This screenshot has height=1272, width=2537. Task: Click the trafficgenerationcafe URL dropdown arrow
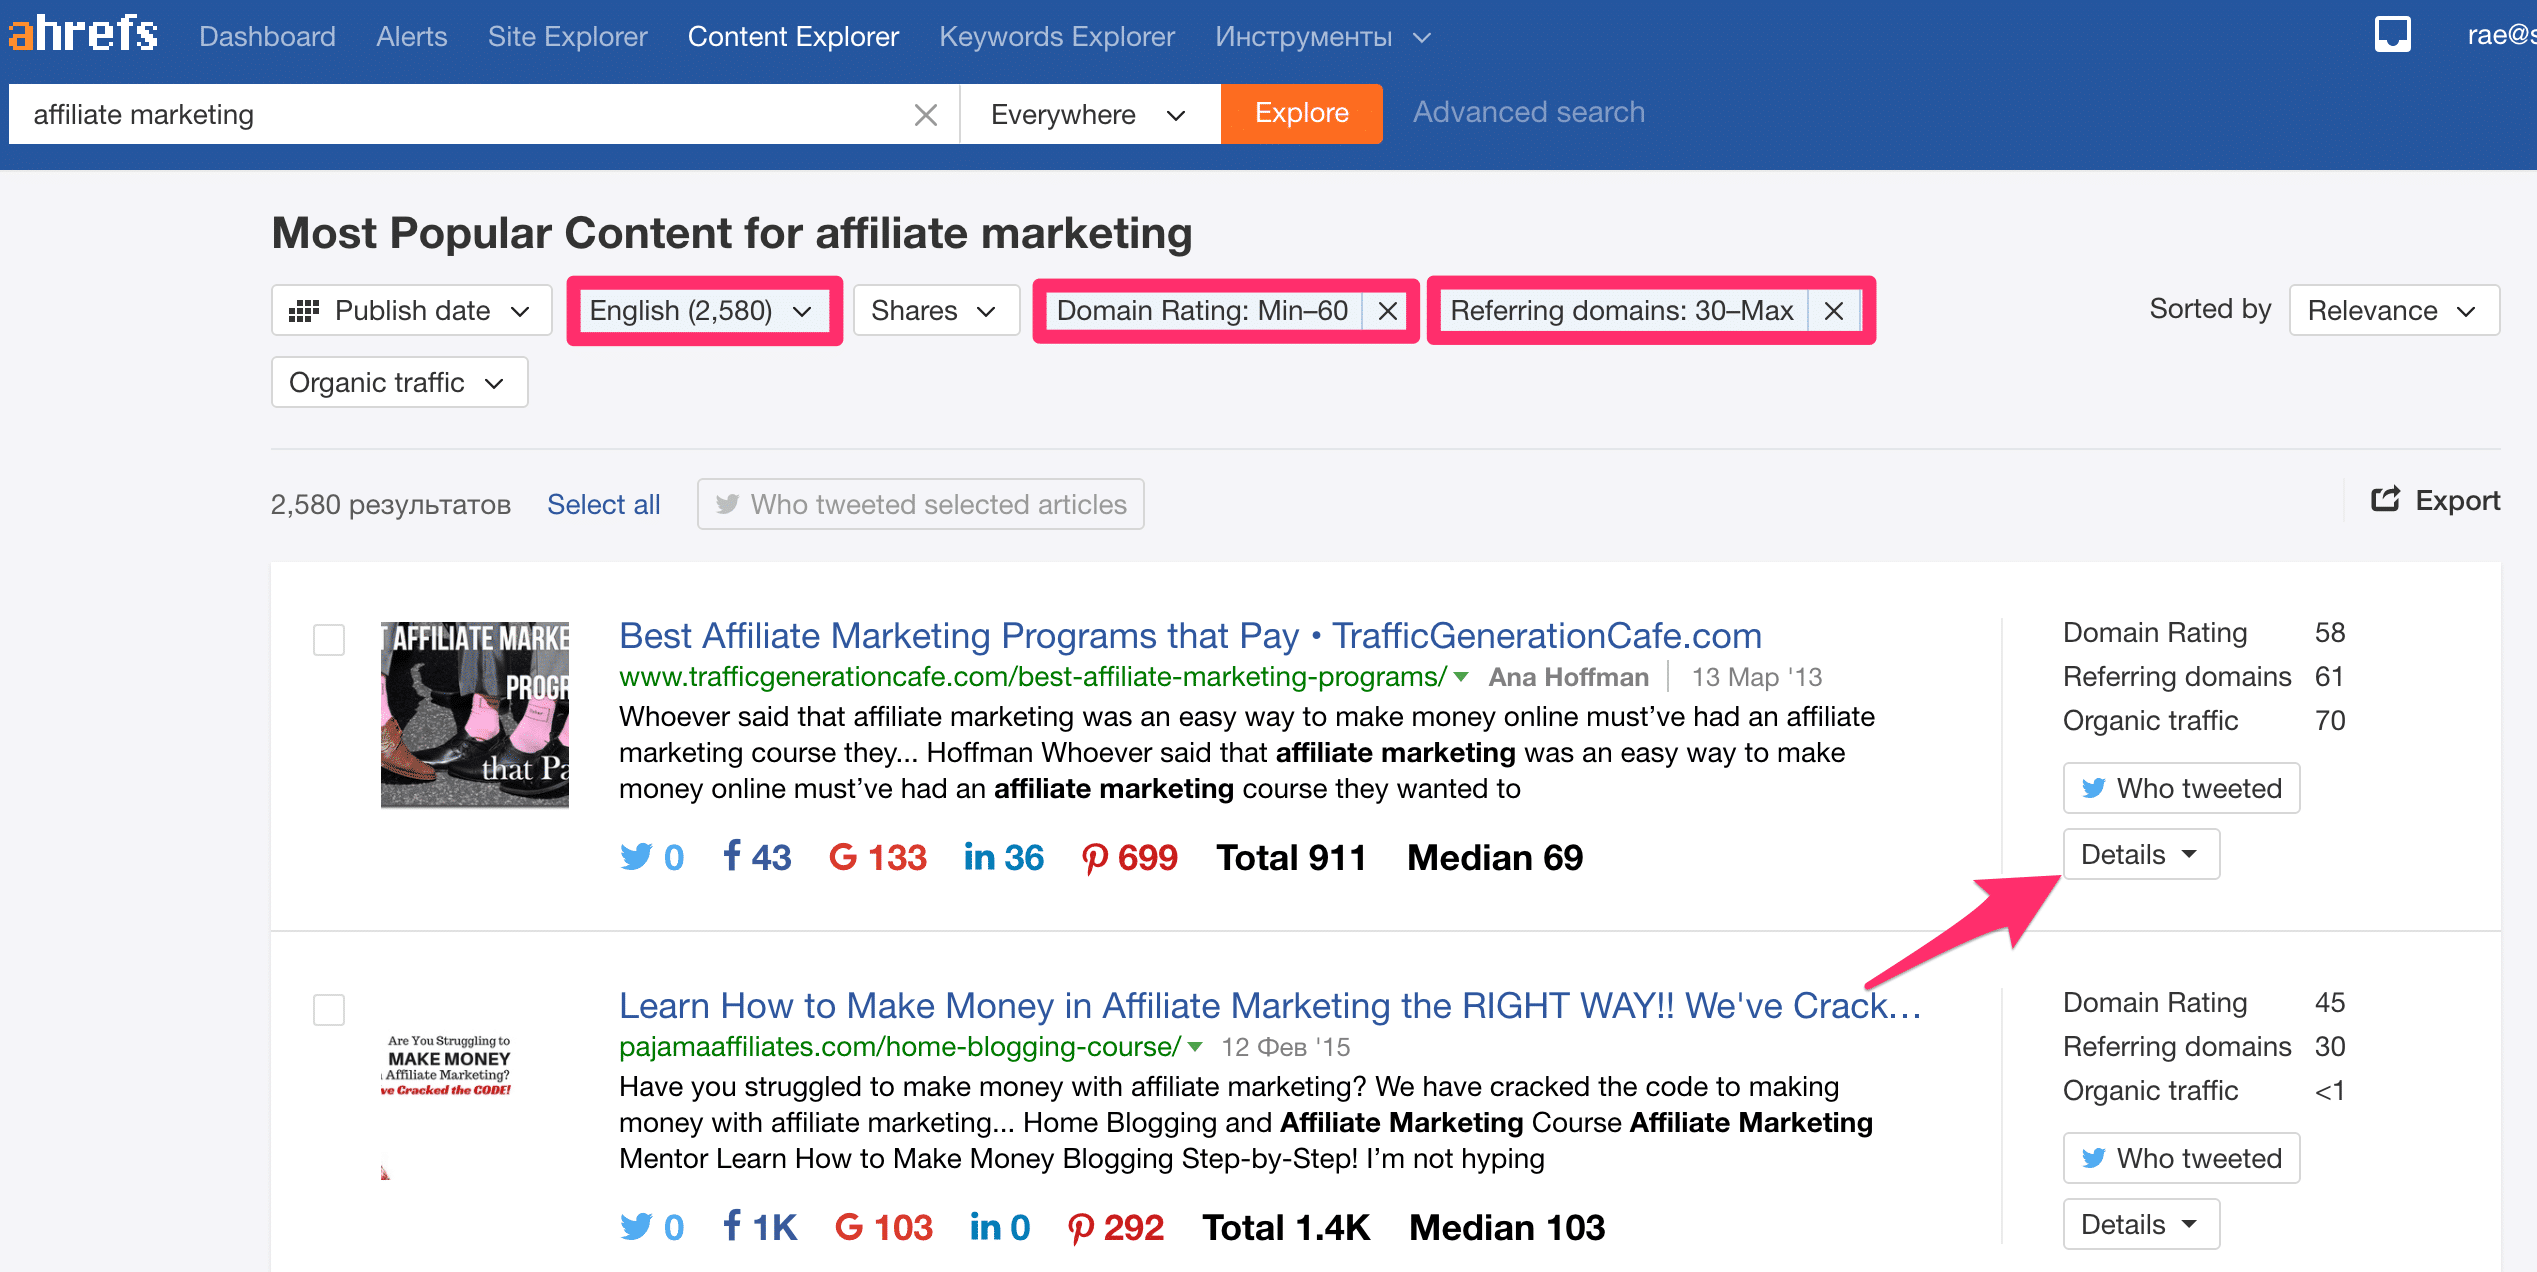[x=1462, y=677]
